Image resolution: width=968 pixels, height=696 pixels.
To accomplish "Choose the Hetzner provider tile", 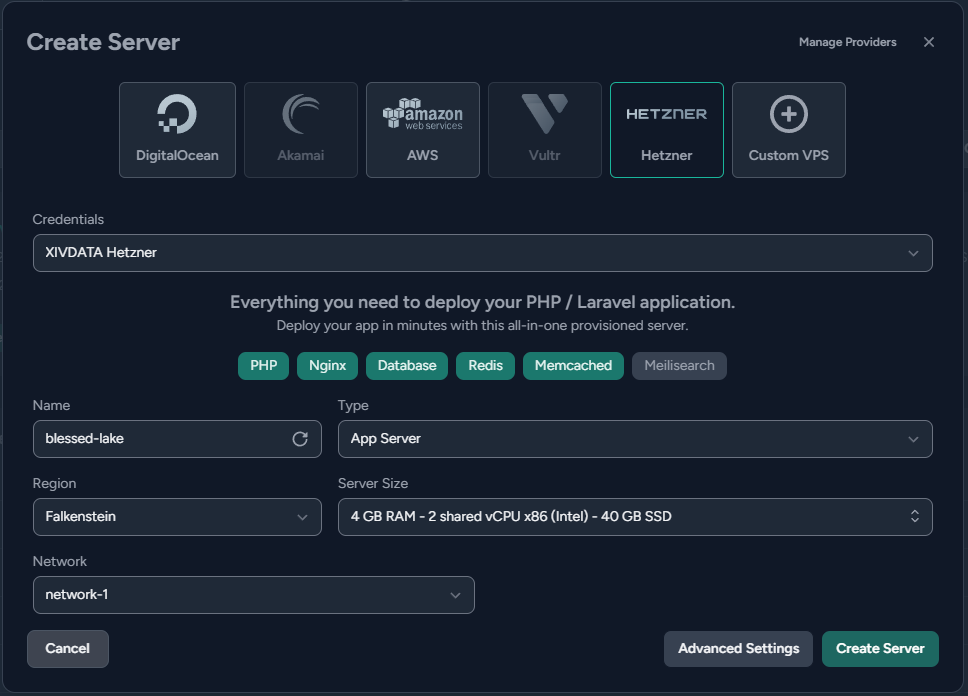I will [666, 130].
